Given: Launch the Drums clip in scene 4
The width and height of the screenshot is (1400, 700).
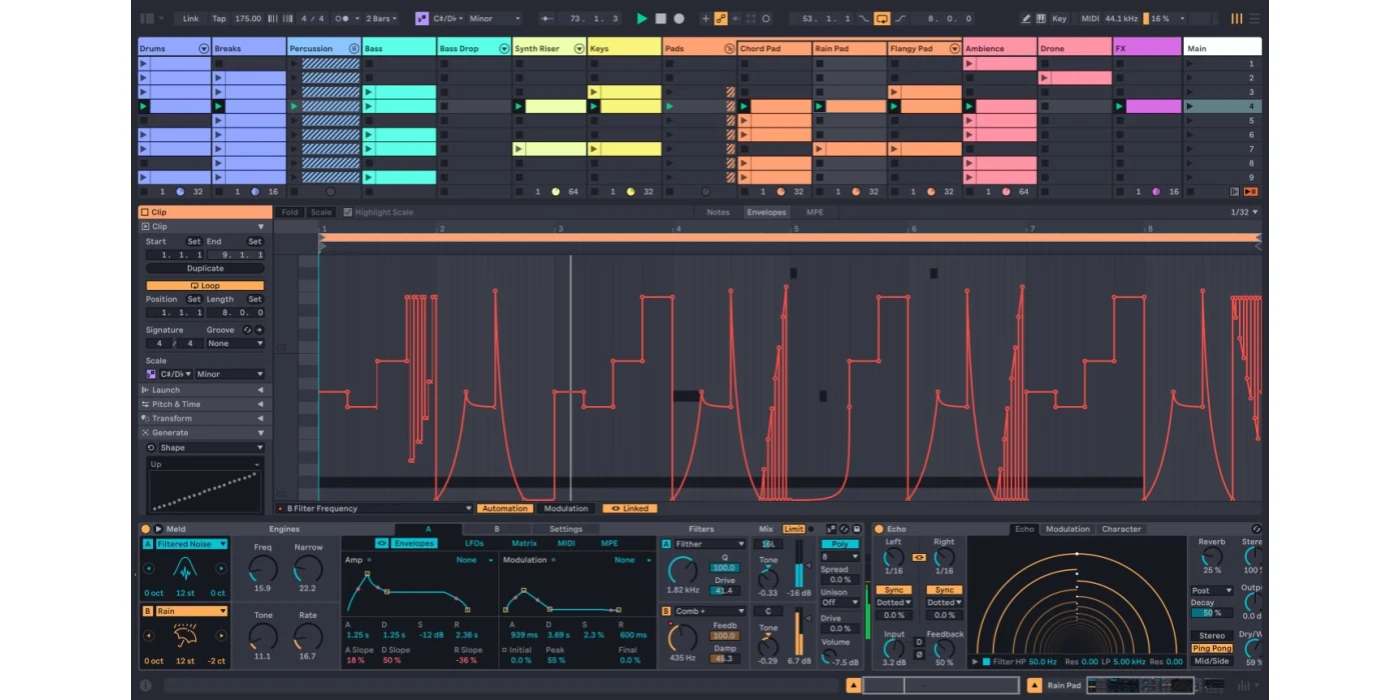Looking at the screenshot, I should pyautogui.click(x=144, y=106).
